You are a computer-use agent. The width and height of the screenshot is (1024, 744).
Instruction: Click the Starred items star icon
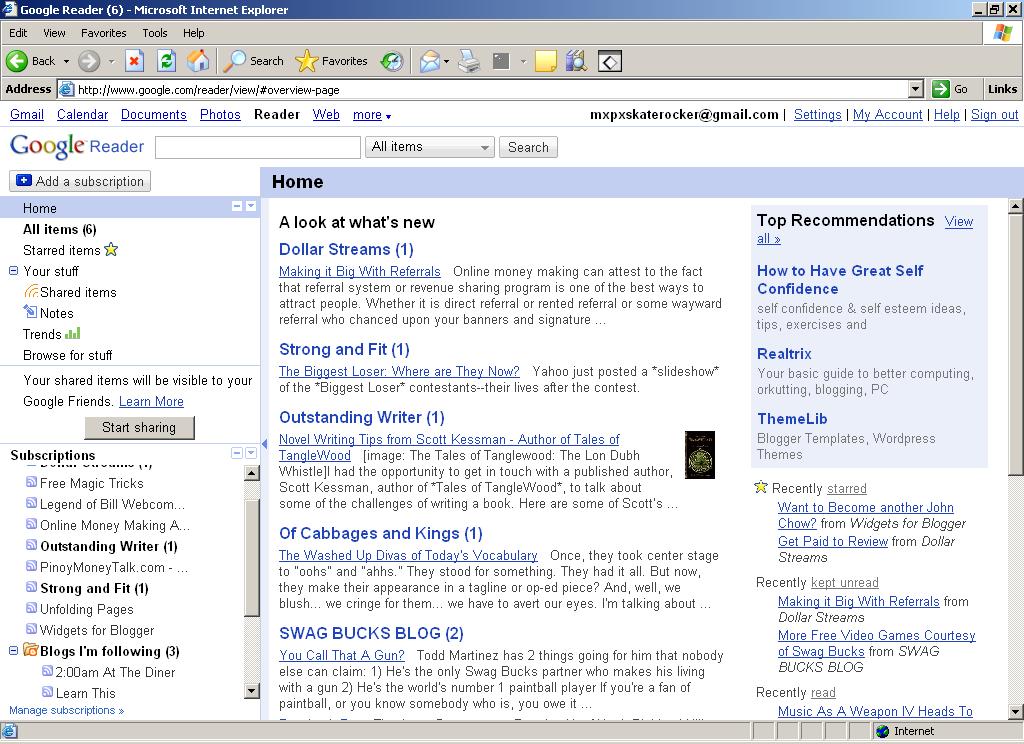coord(111,249)
